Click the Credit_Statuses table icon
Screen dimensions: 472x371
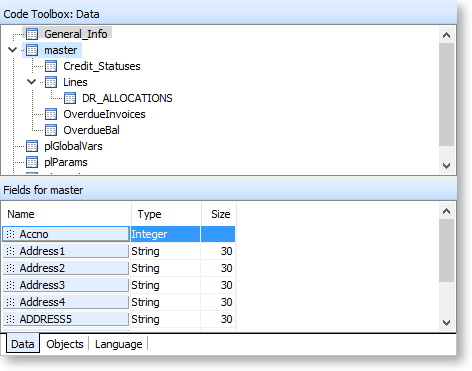point(51,66)
